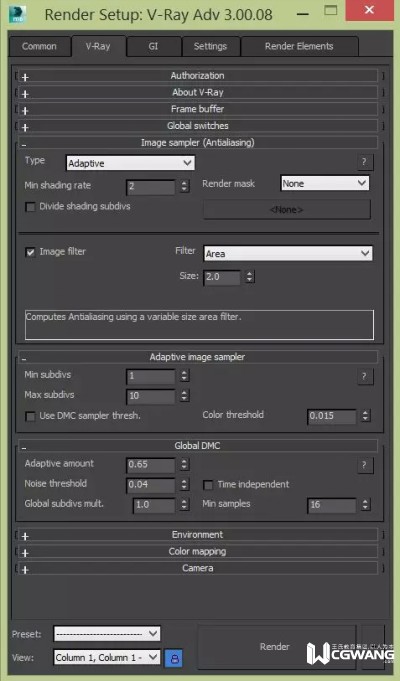Collapse the Global DMC rollout

[x=198, y=446]
